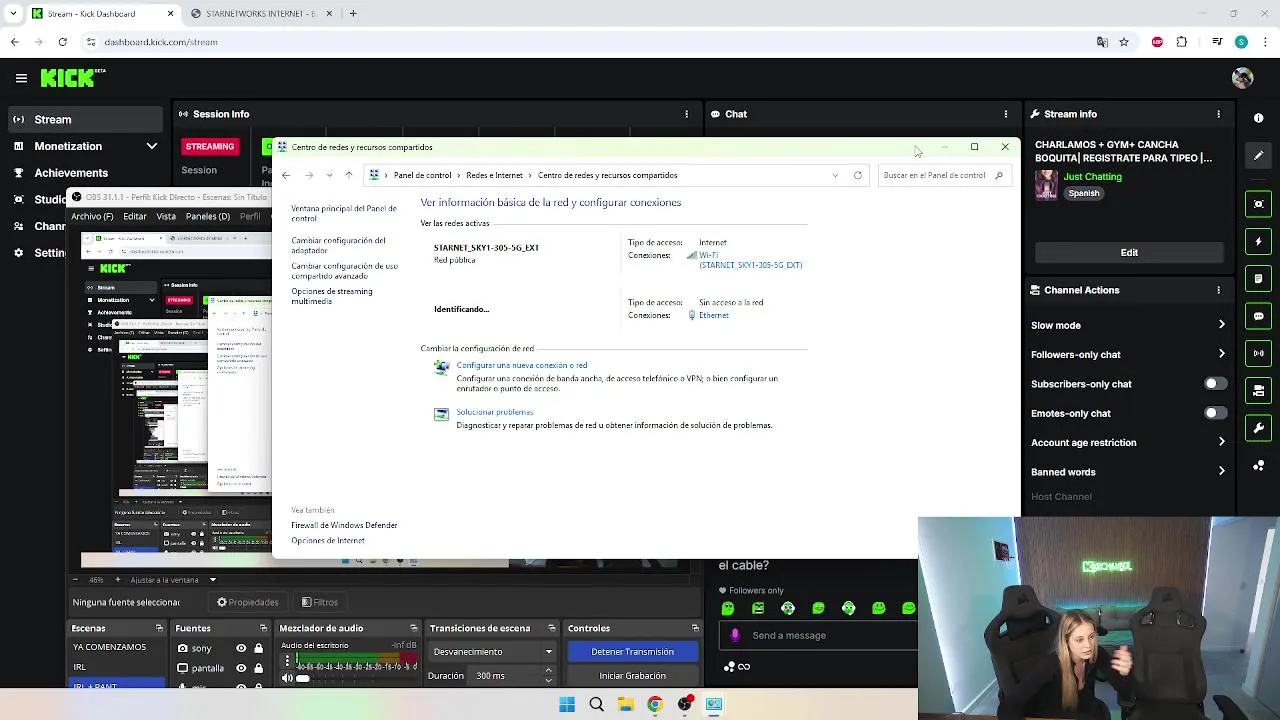Toggle the lightning bolt widget icon

[x=1259, y=241]
